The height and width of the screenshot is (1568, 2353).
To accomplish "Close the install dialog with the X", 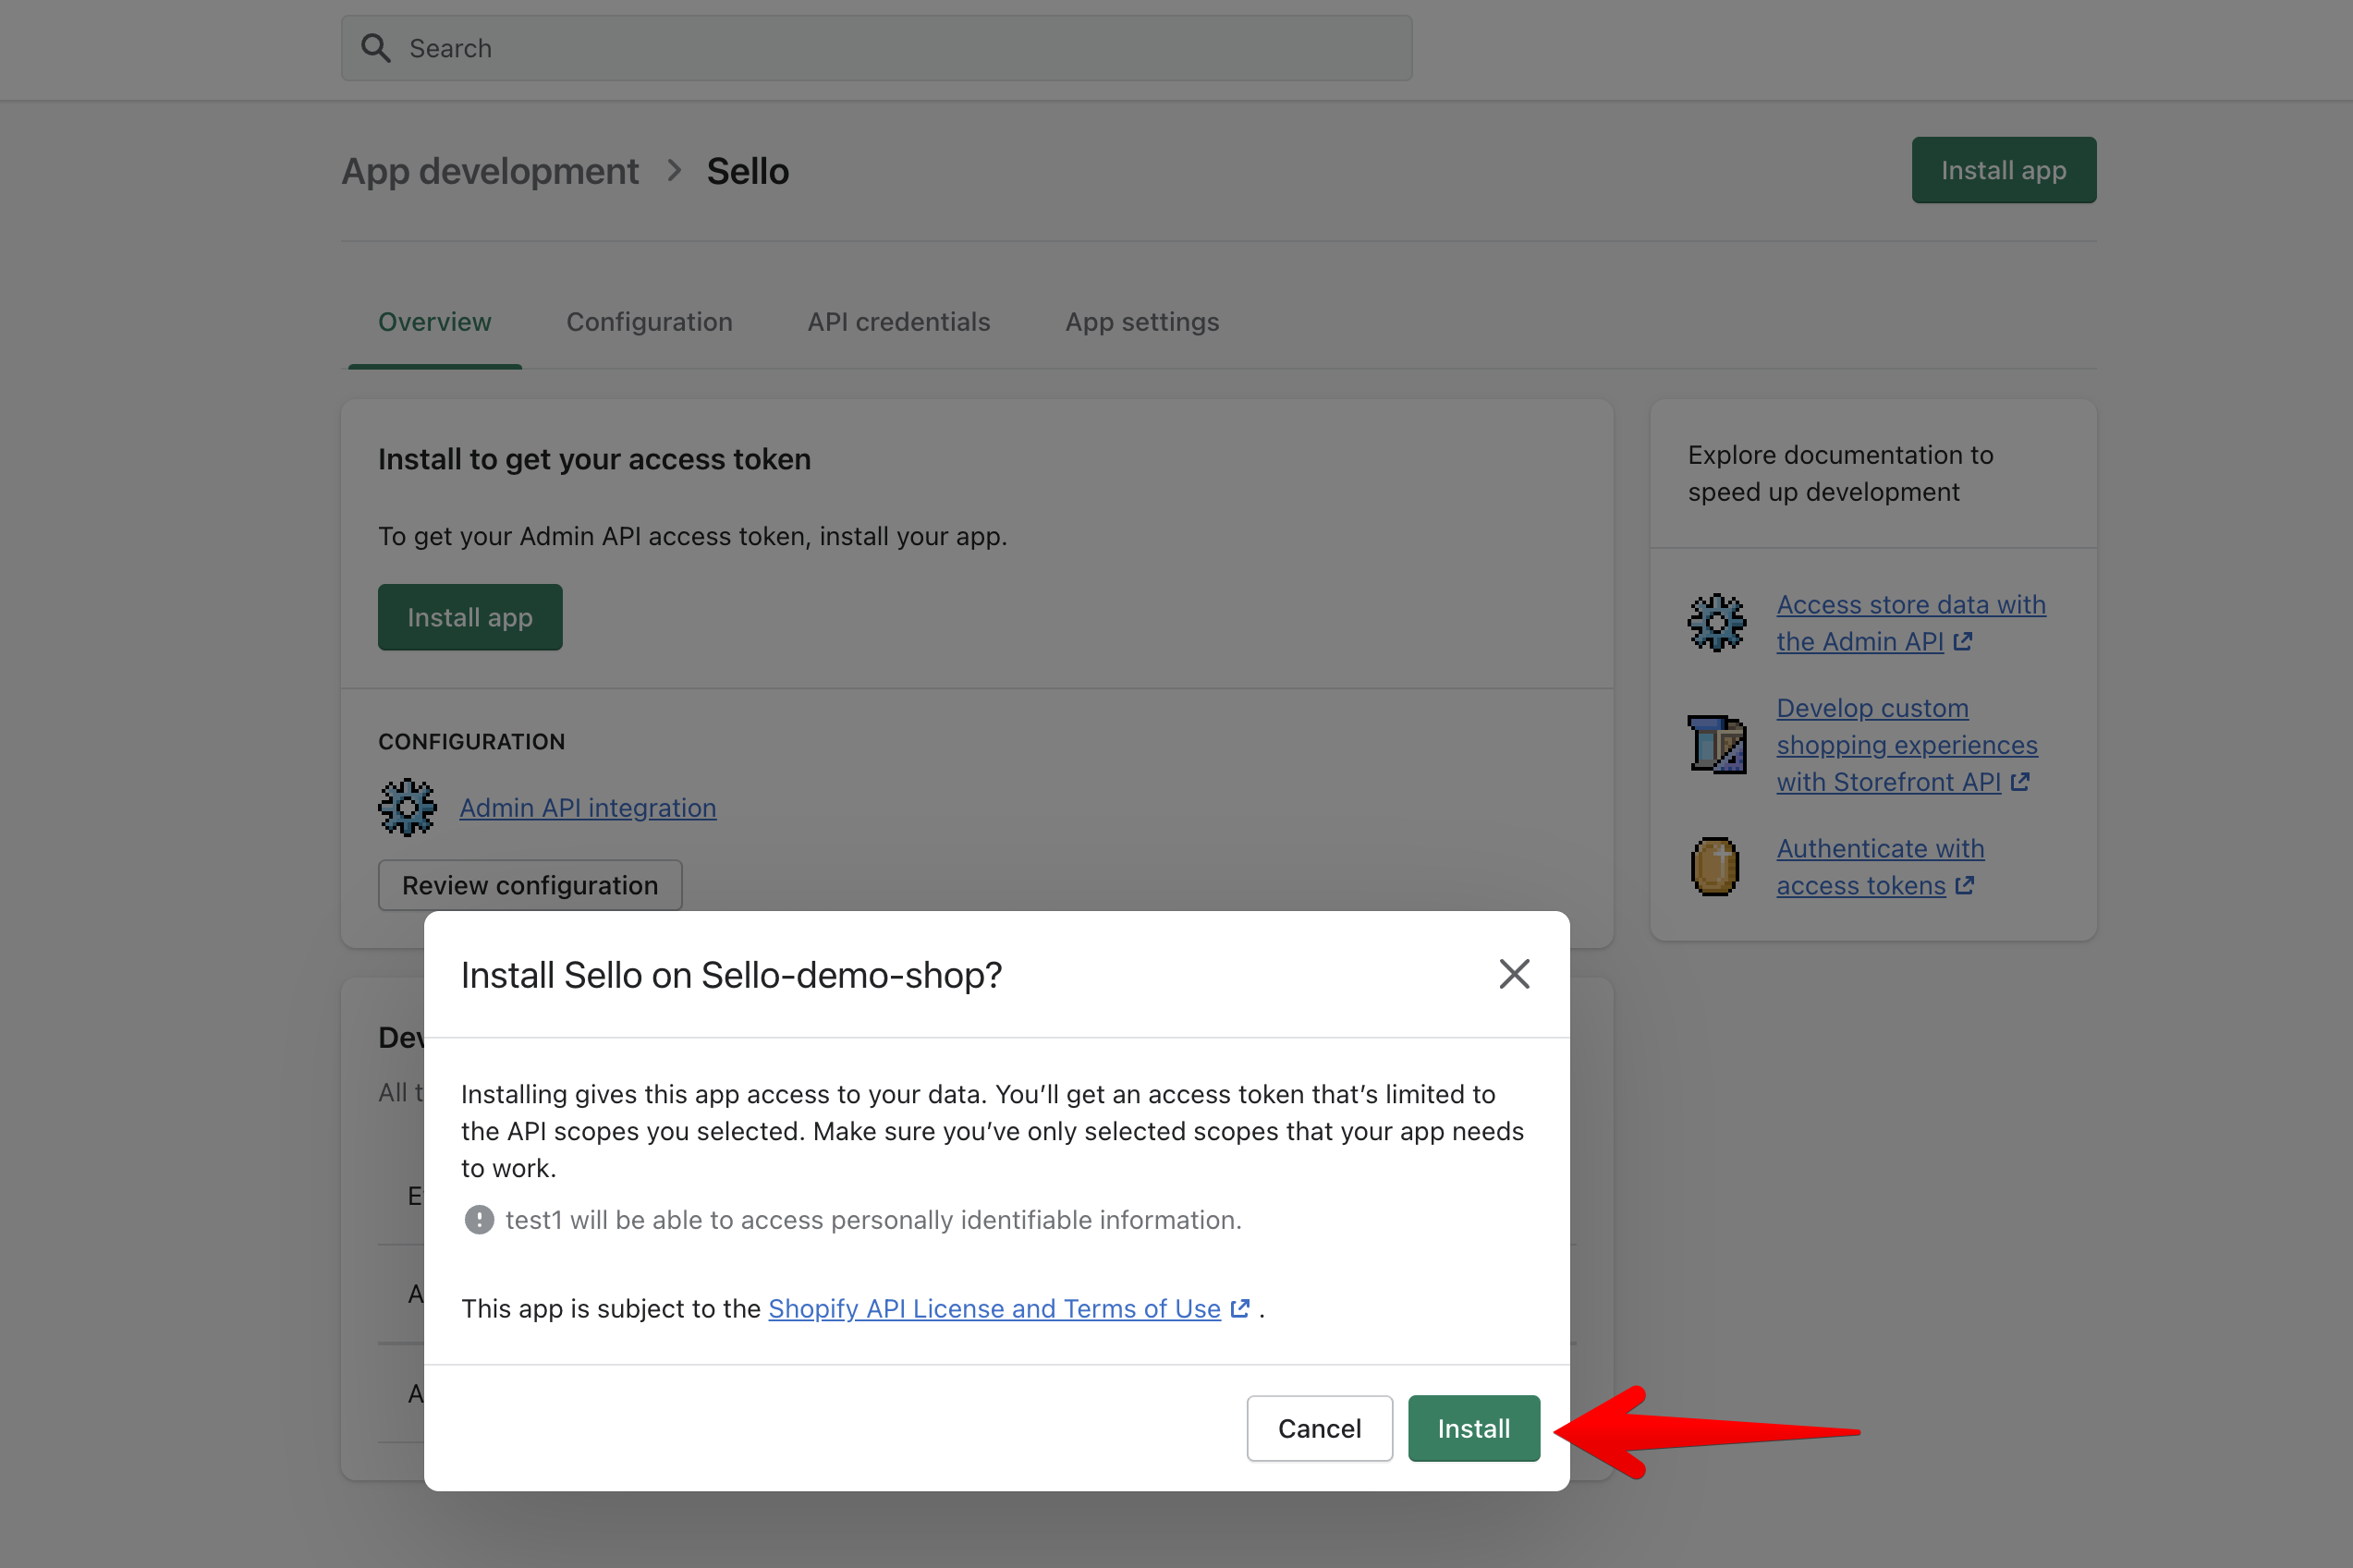I will (1514, 974).
